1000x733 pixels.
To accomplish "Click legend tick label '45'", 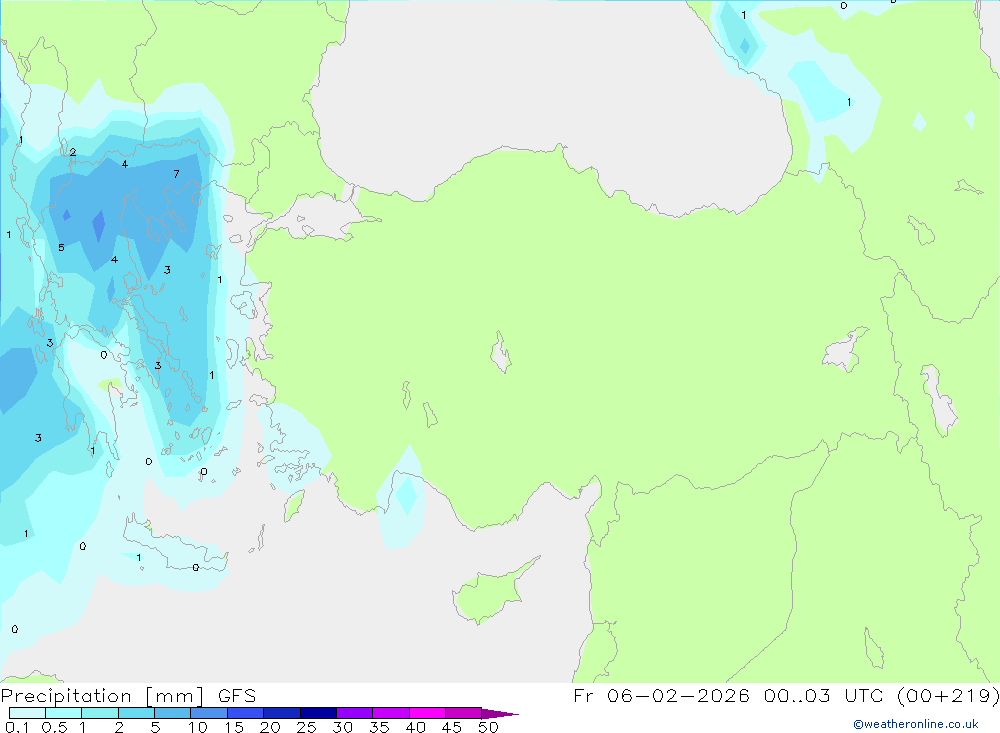I will (x=452, y=727).
